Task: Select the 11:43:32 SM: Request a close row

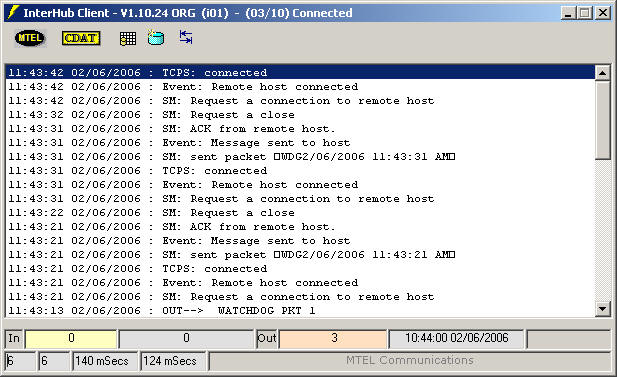Action: click(x=300, y=115)
